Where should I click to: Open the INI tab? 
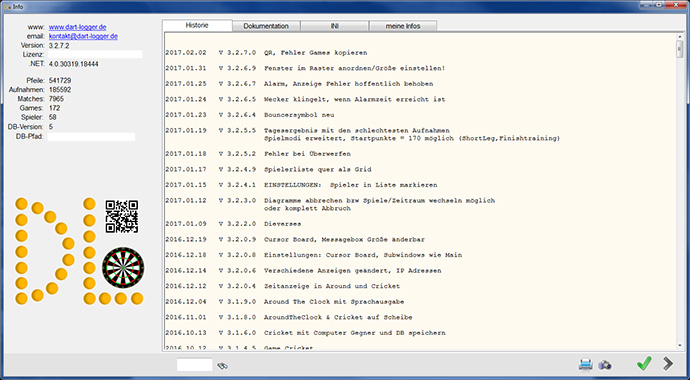(334, 26)
